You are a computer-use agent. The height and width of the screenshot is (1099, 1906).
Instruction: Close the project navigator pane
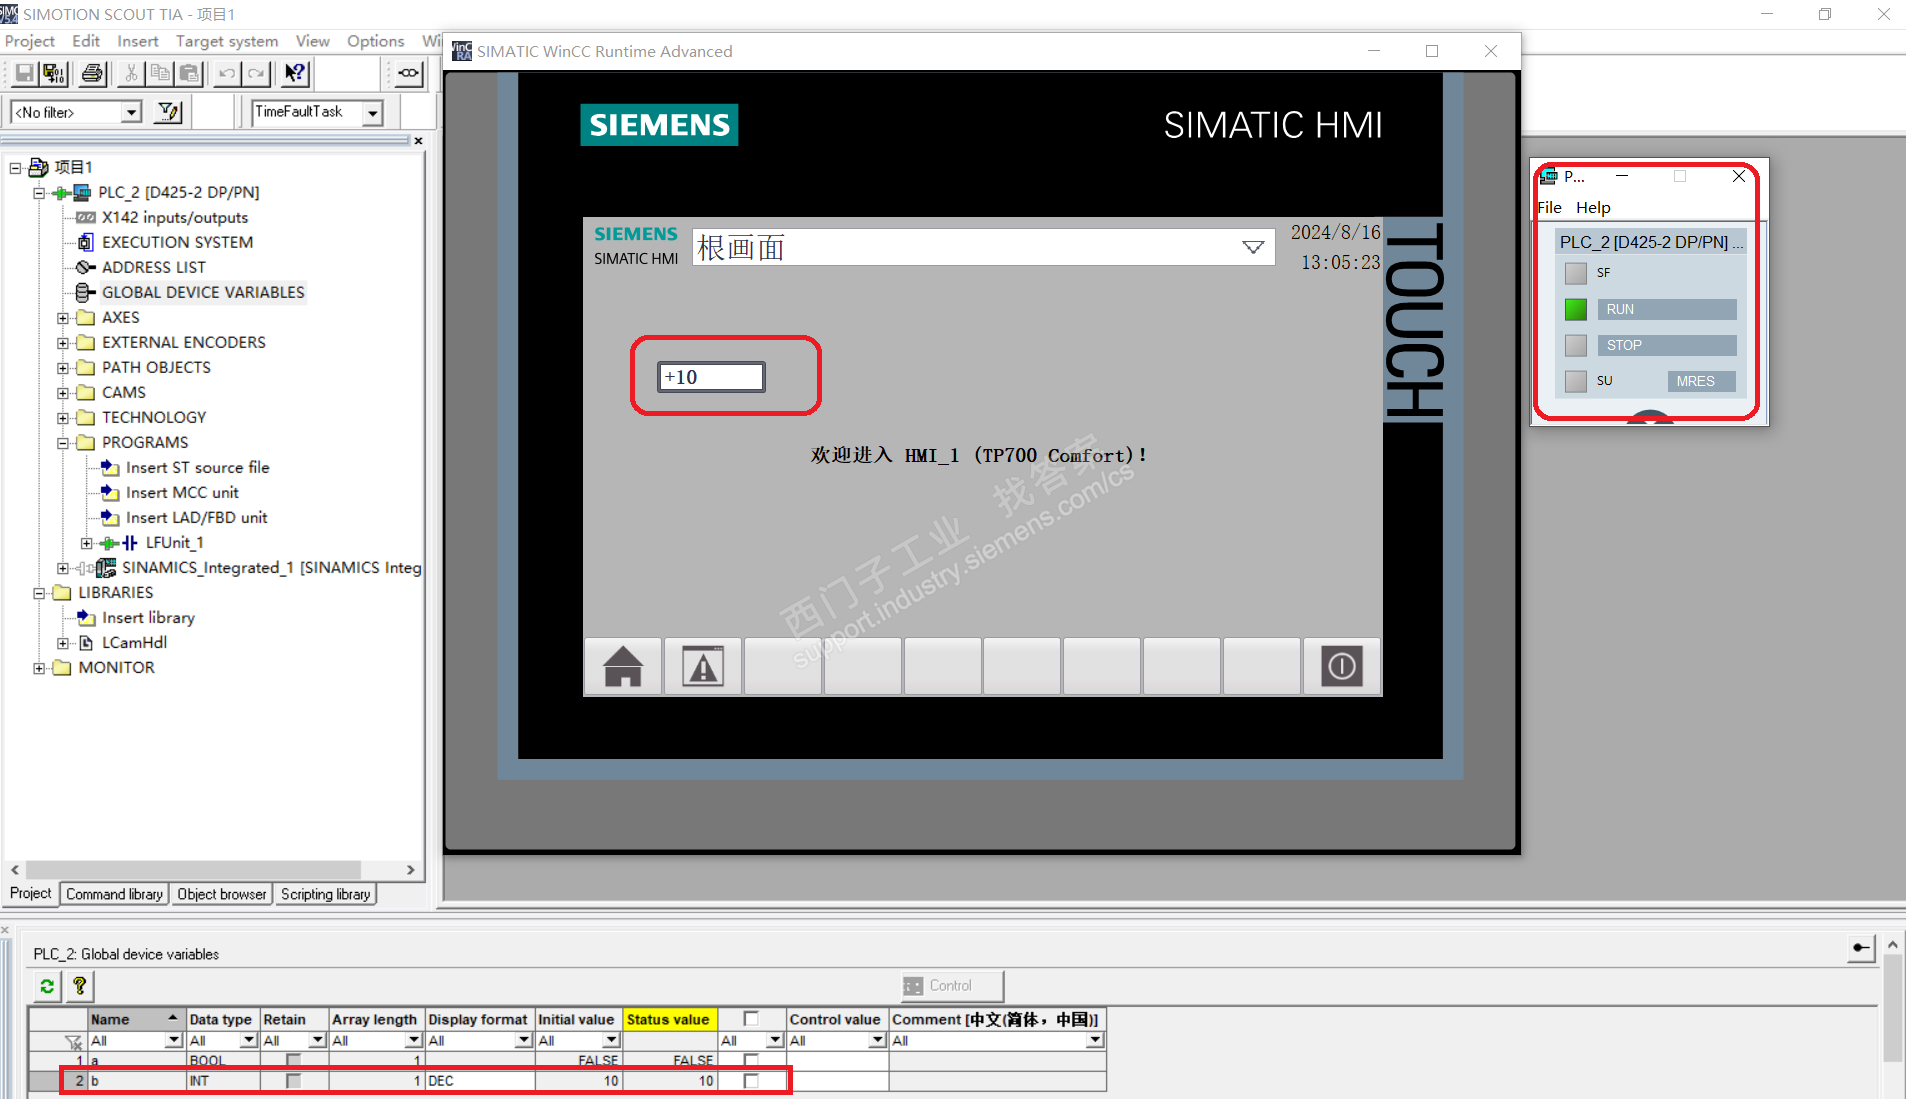click(x=419, y=141)
